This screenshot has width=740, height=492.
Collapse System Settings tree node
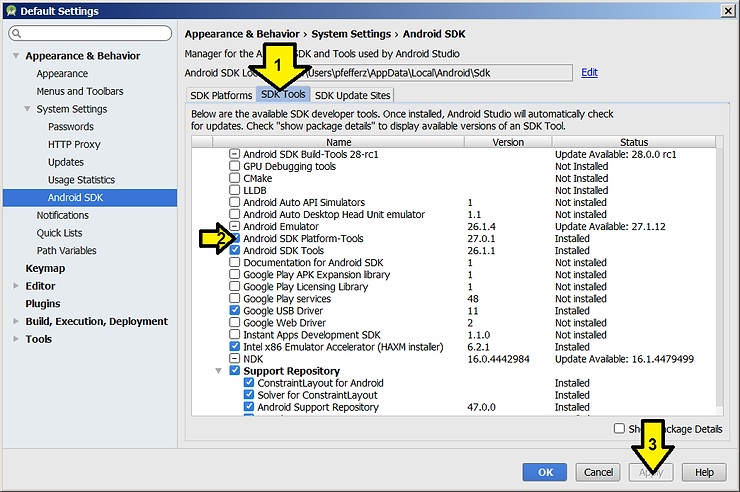pyautogui.click(x=27, y=109)
